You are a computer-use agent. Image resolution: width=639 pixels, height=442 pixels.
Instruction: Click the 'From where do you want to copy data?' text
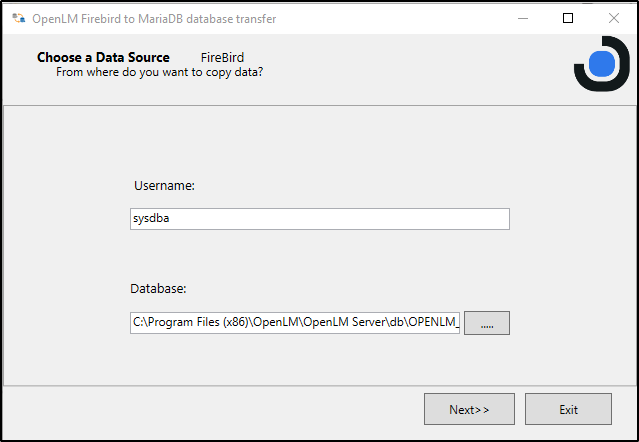(159, 72)
